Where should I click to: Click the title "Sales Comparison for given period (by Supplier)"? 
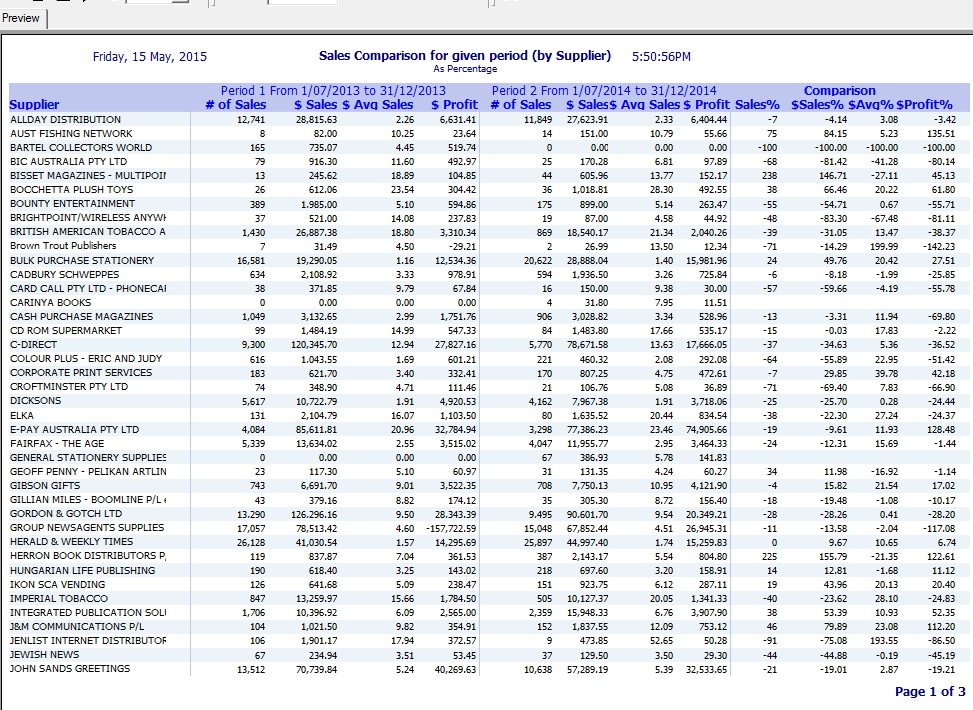point(465,56)
